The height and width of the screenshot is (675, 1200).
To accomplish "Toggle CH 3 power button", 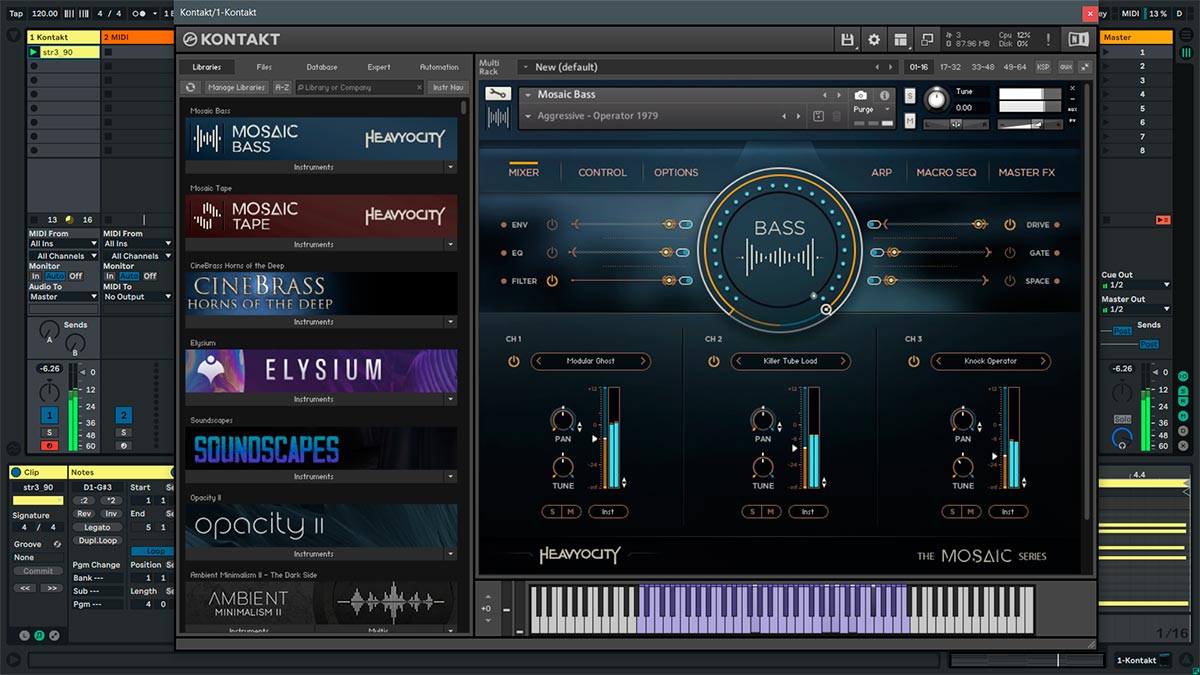I will pos(914,361).
